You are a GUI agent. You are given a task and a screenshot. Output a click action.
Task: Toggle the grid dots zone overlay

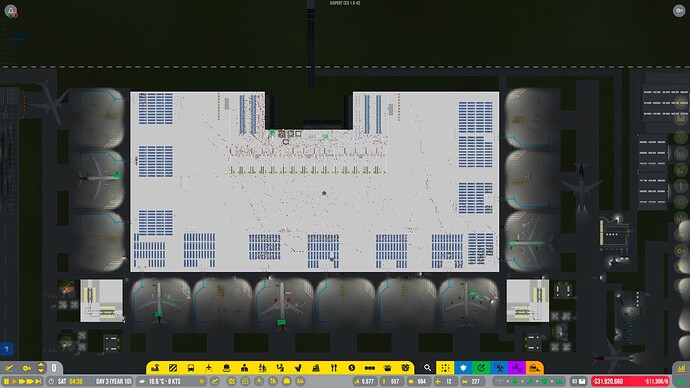coord(445,368)
